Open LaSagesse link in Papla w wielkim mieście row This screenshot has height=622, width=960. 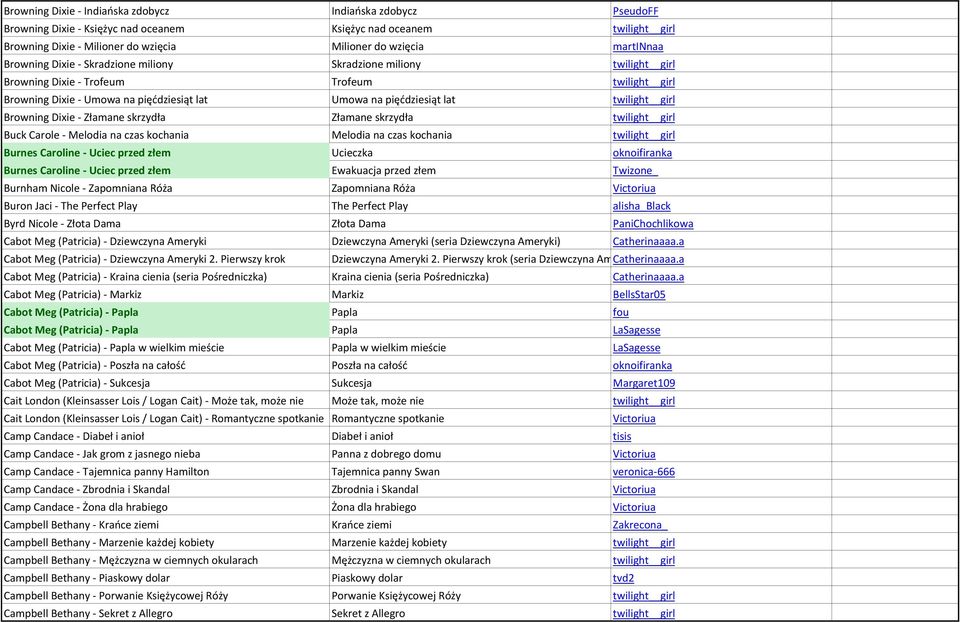coord(636,348)
